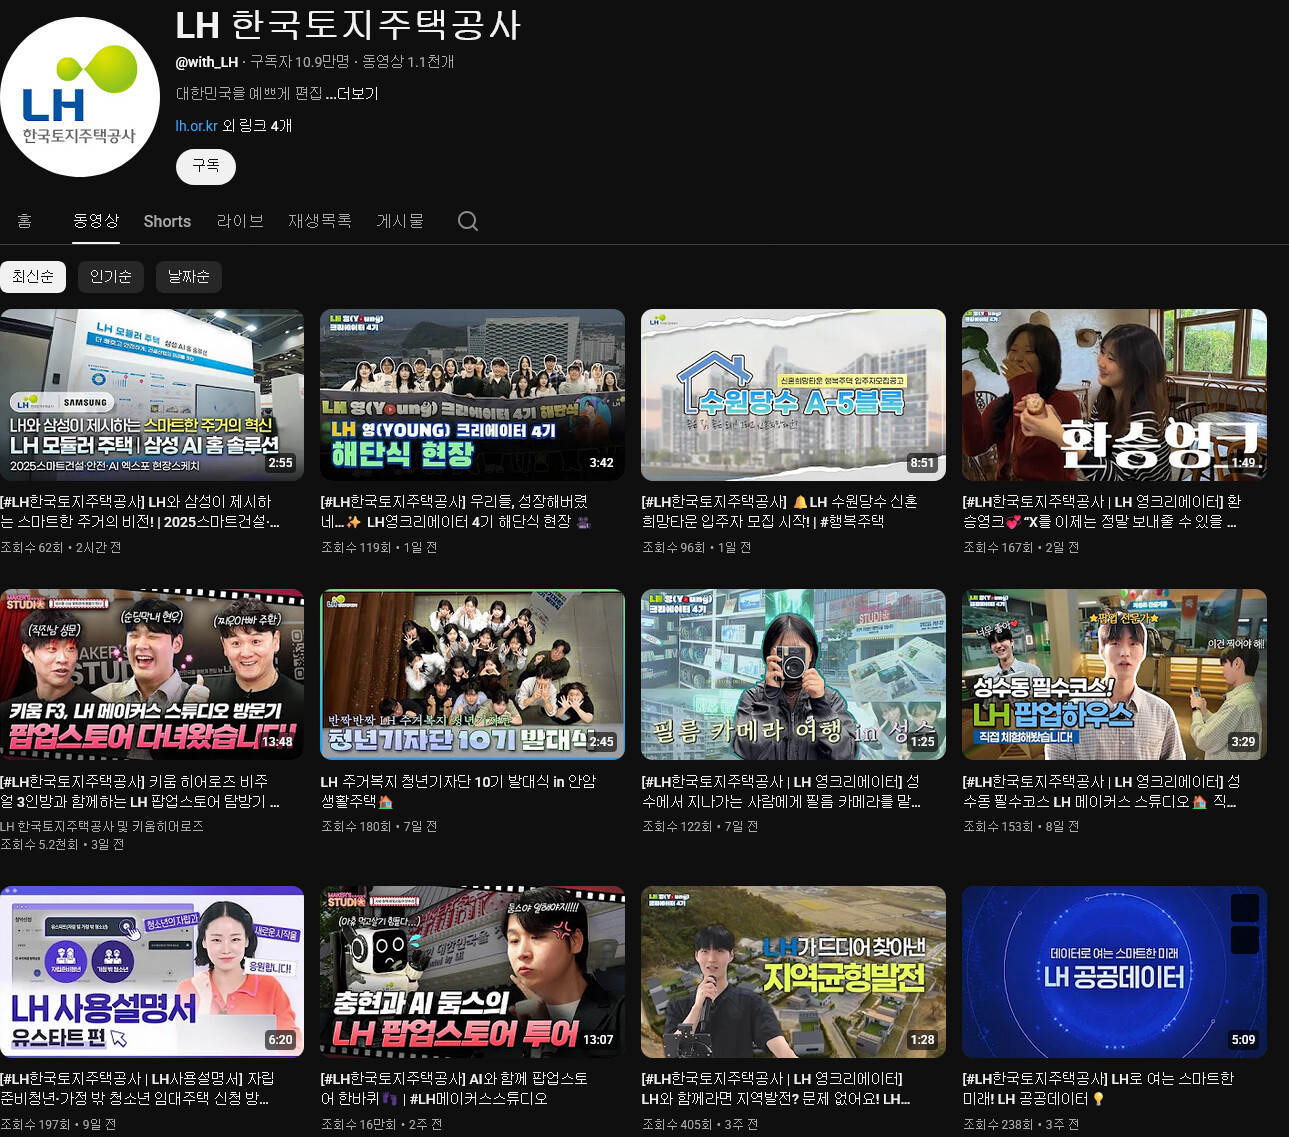The width and height of the screenshot is (1289, 1137).
Task: Click the 6:20 duration badge
Action: pos(281,1040)
